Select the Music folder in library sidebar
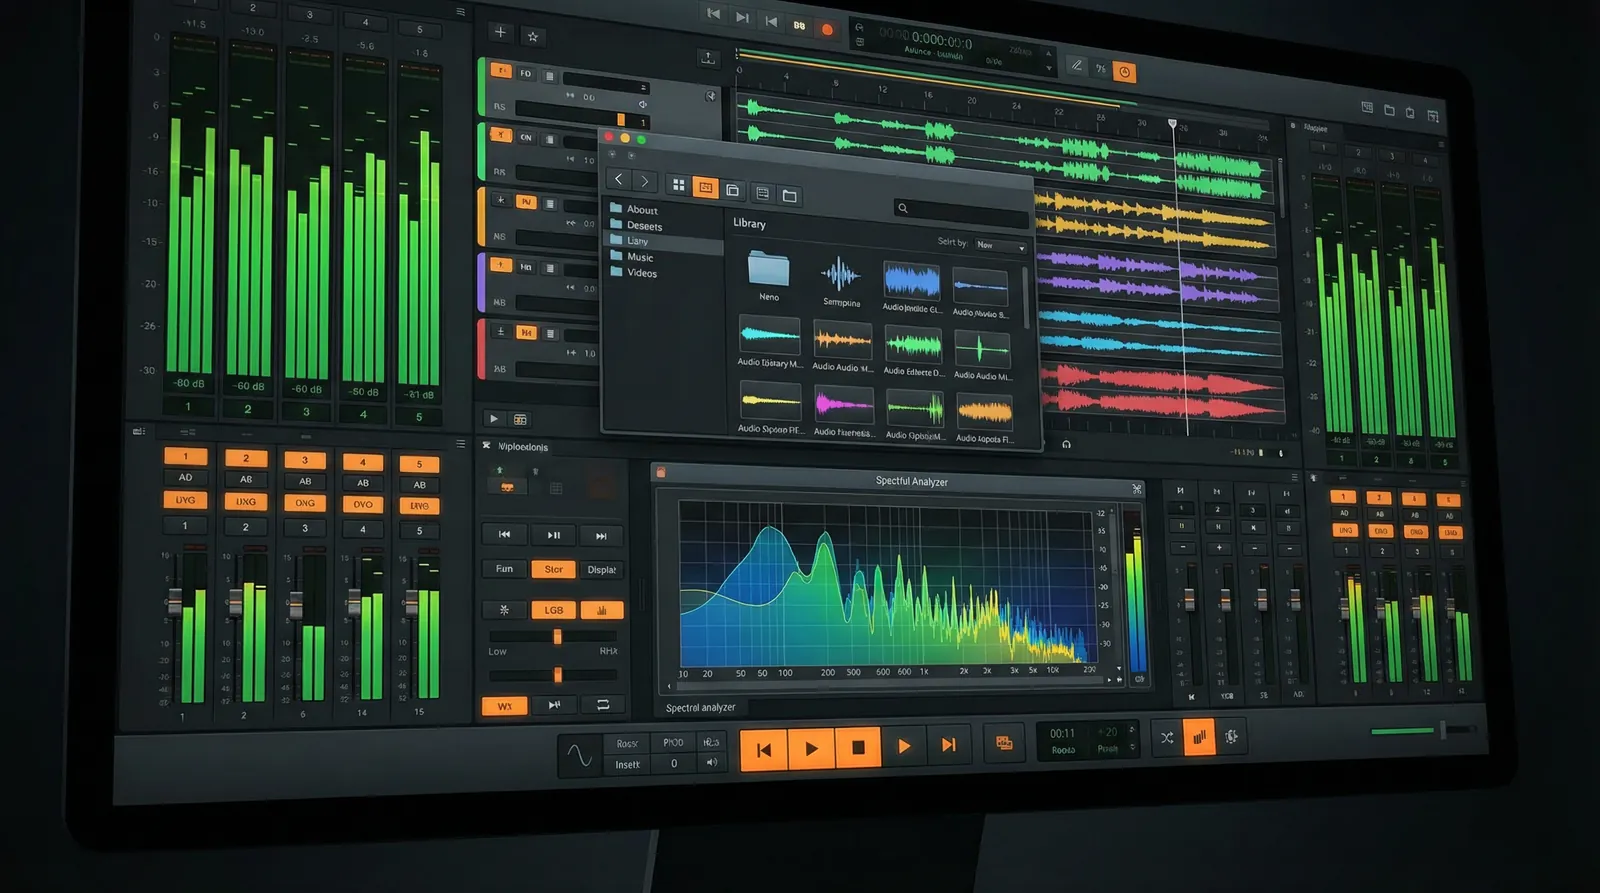 click(640, 257)
